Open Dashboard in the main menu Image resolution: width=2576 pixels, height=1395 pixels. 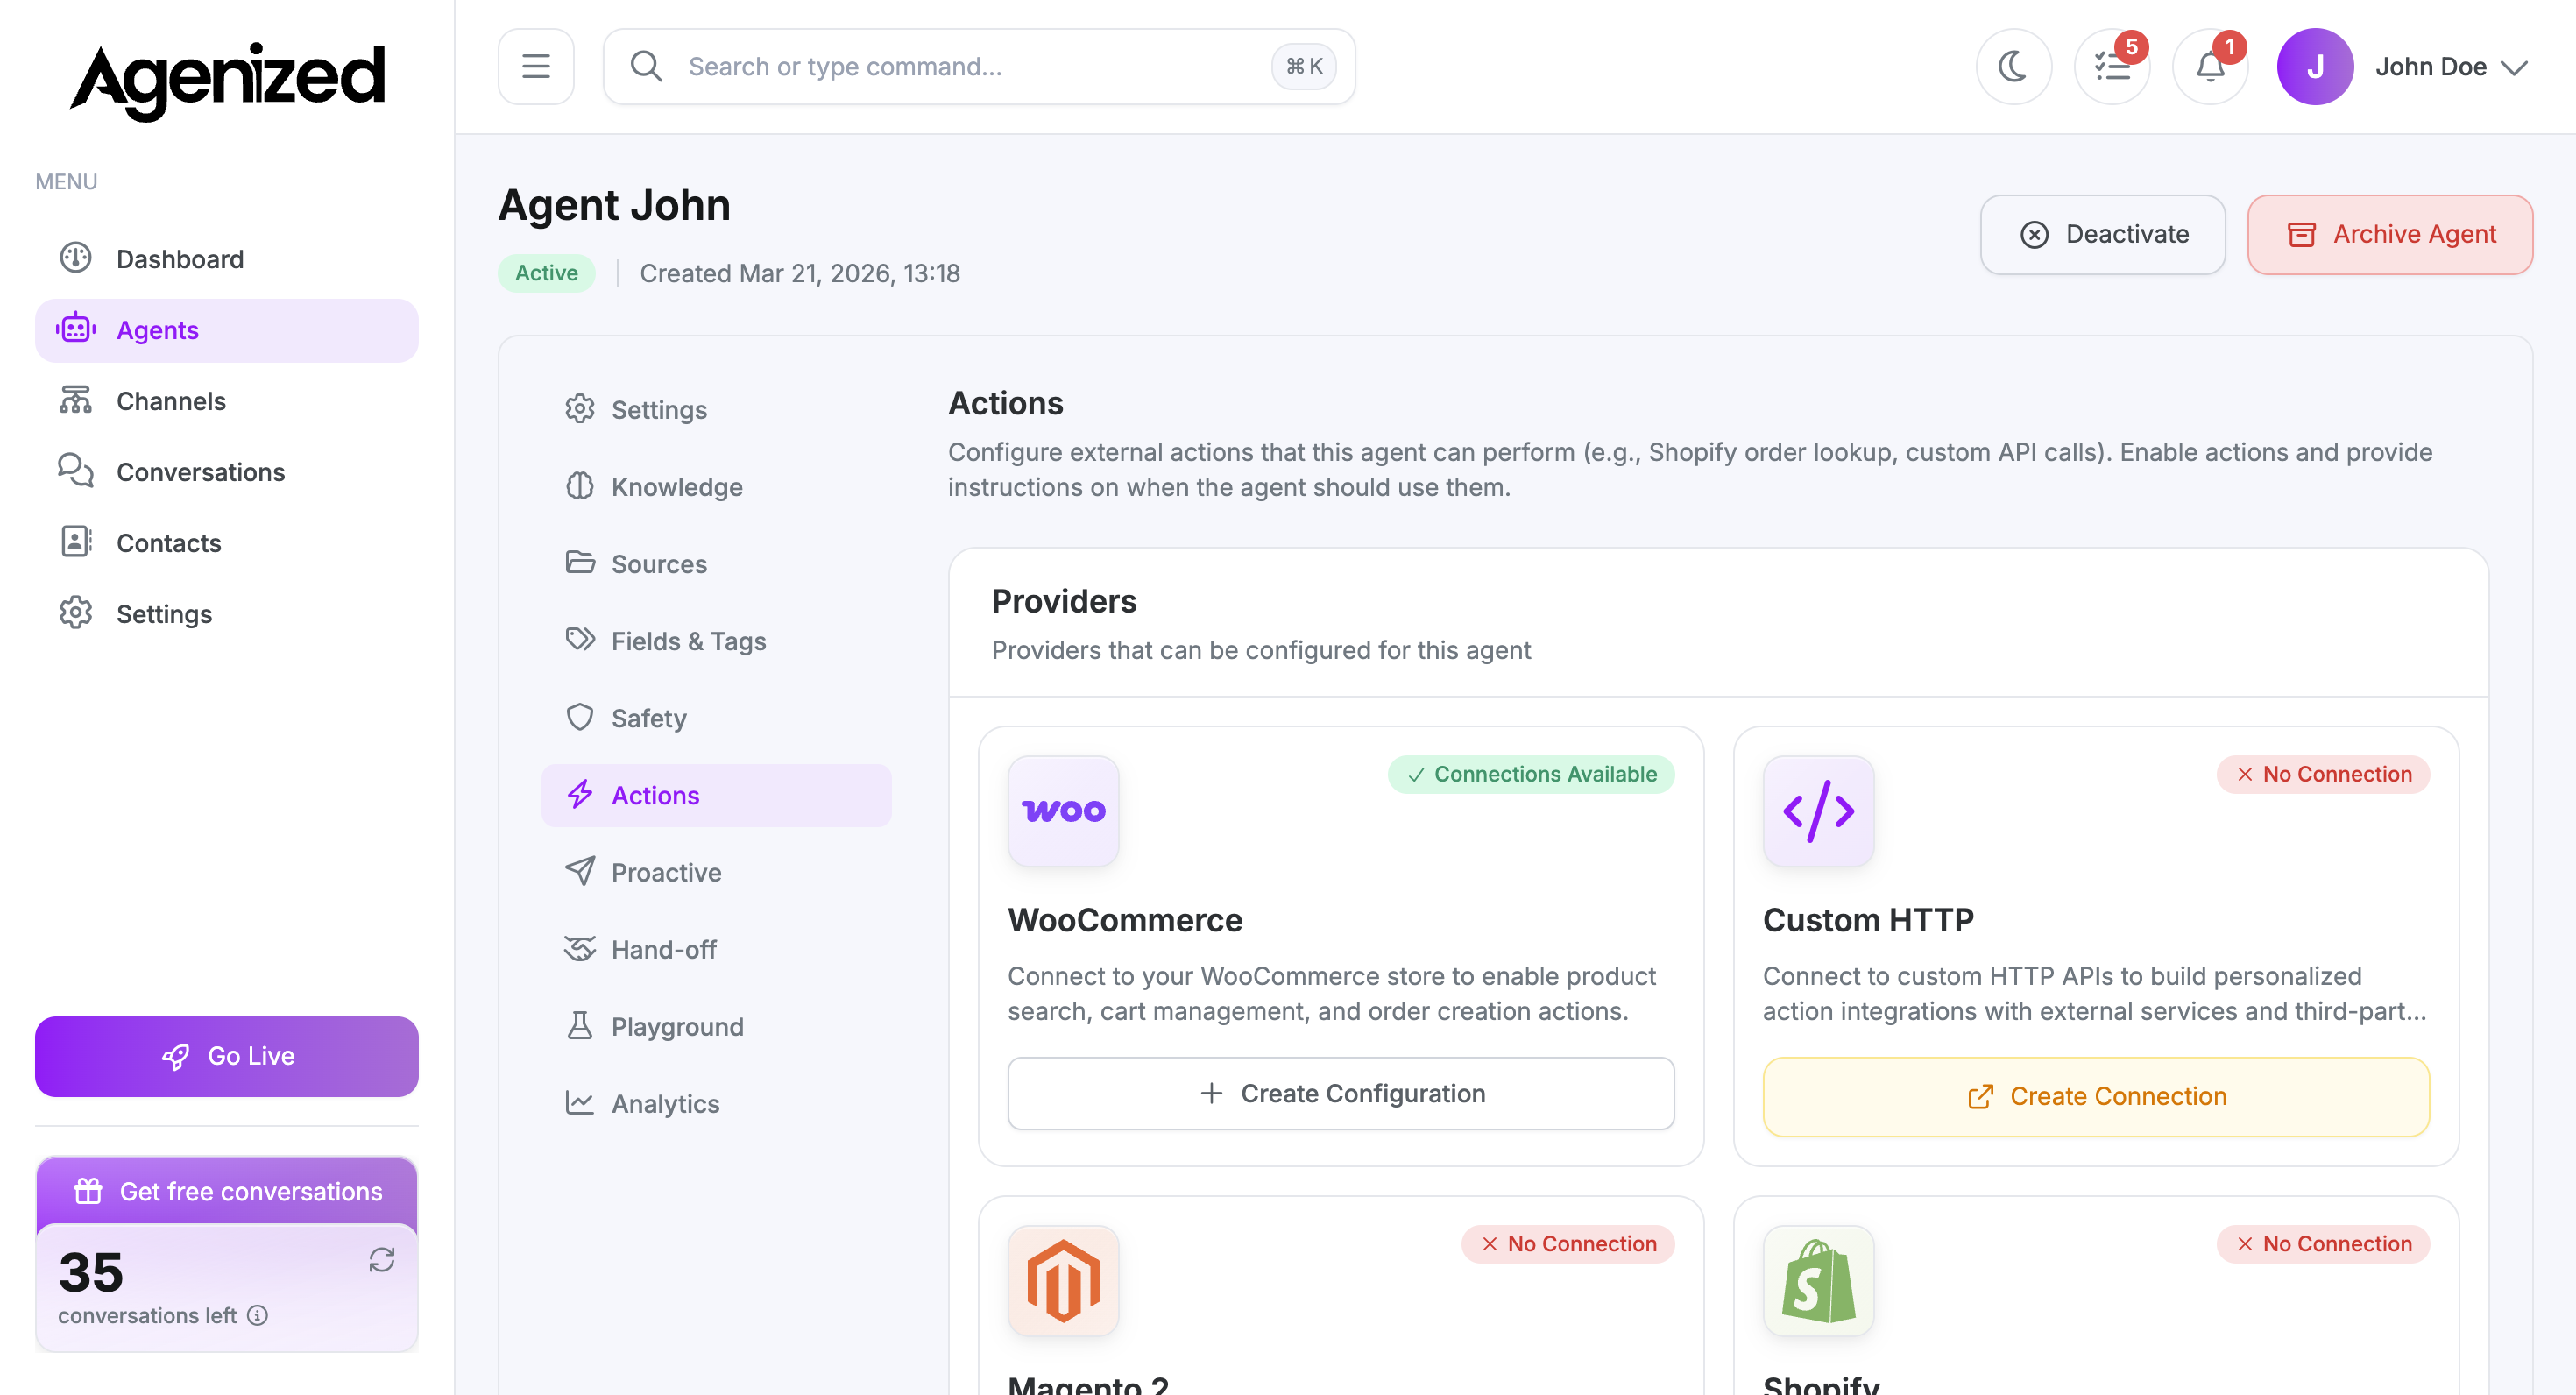[227, 259]
